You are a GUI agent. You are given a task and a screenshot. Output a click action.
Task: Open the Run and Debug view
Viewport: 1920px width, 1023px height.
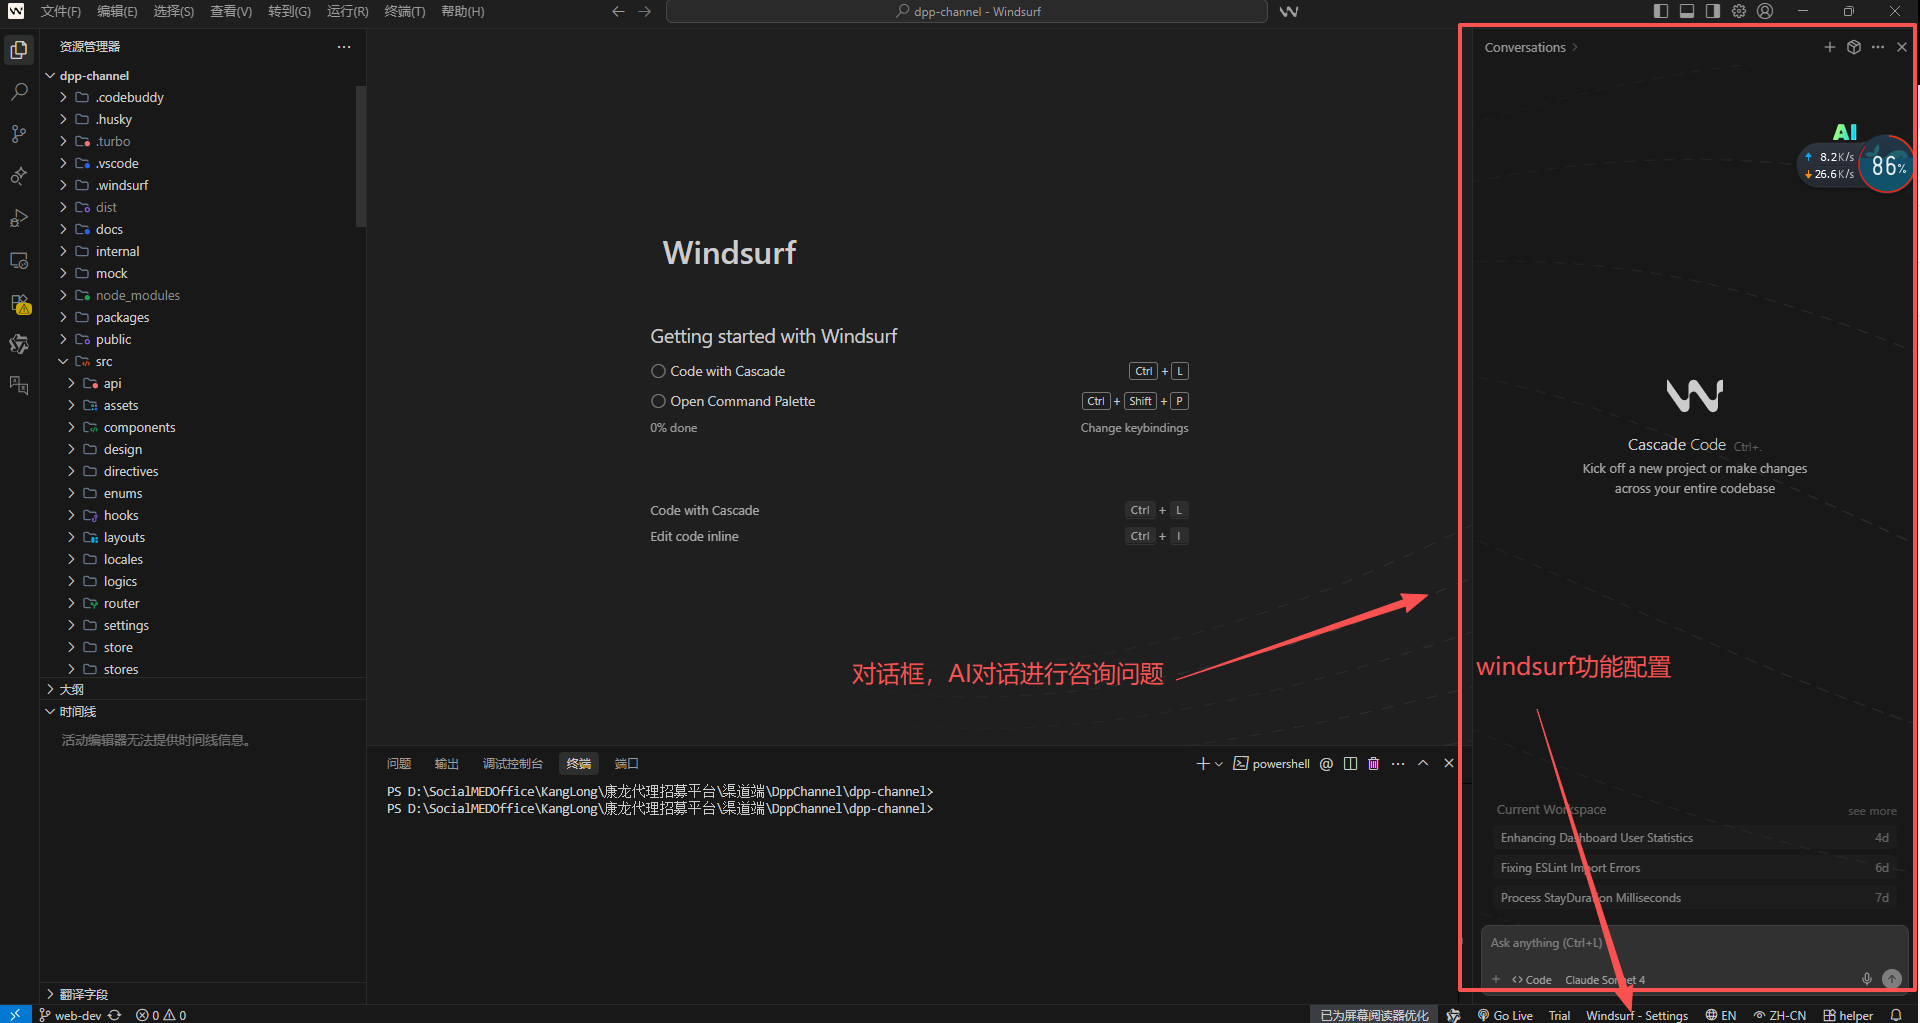(x=19, y=218)
